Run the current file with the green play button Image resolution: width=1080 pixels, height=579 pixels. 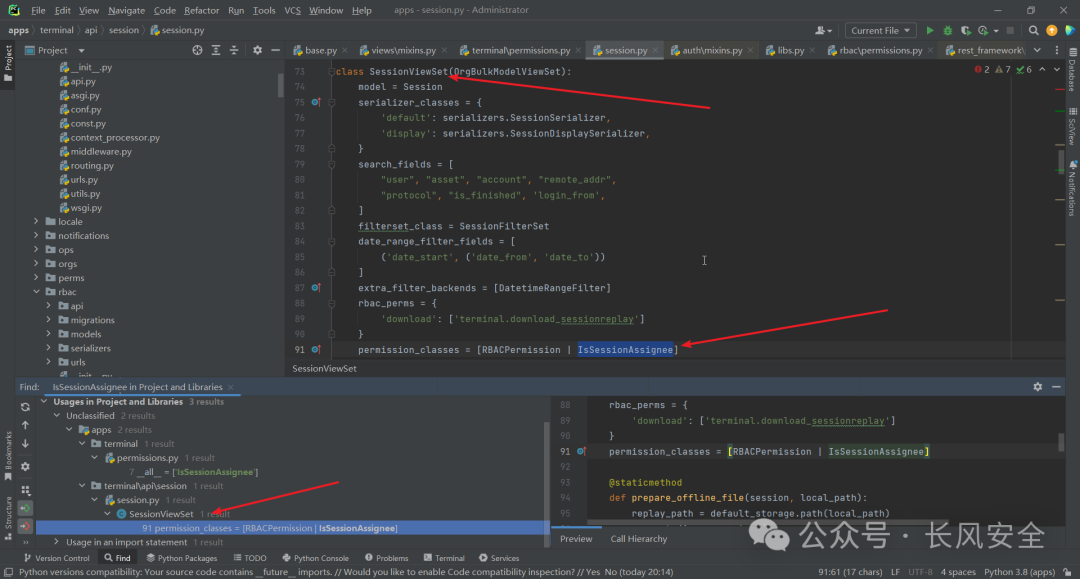(x=930, y=30)
